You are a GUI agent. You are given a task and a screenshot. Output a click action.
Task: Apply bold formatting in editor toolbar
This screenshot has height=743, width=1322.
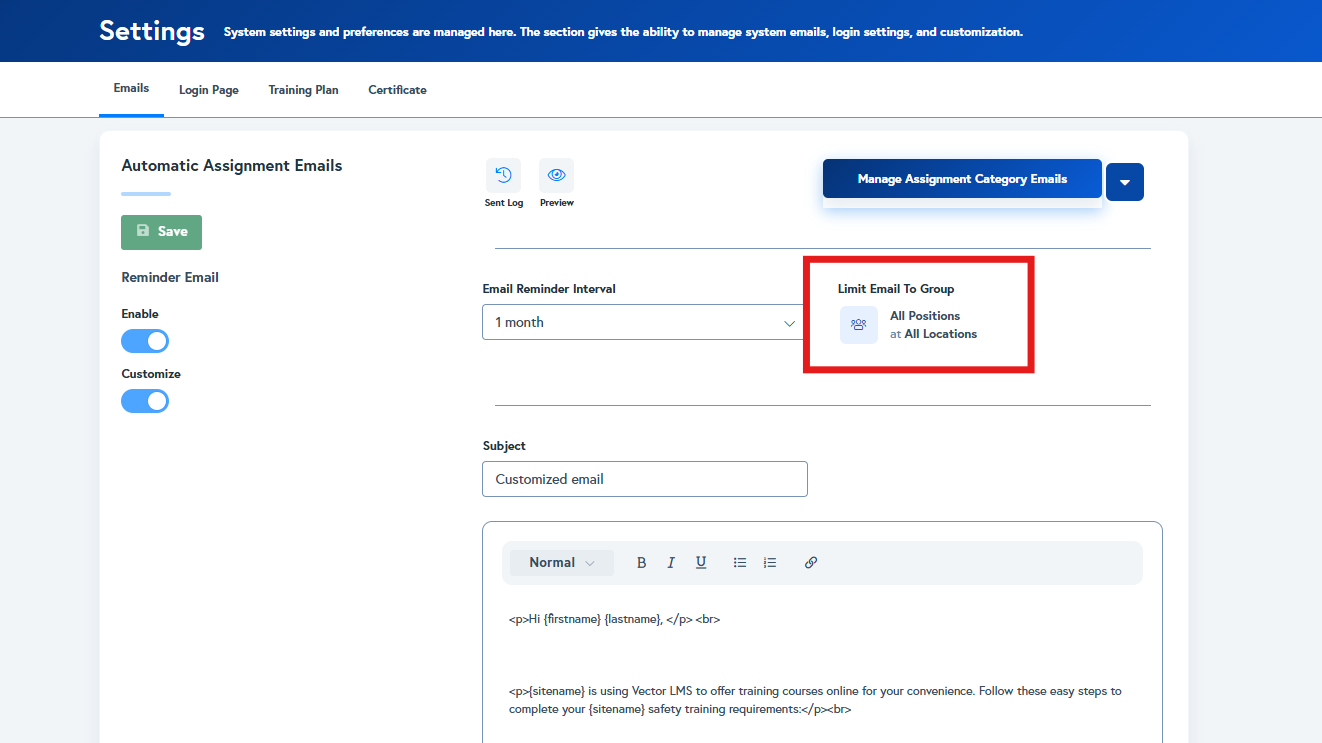click(x=642, y=563)
